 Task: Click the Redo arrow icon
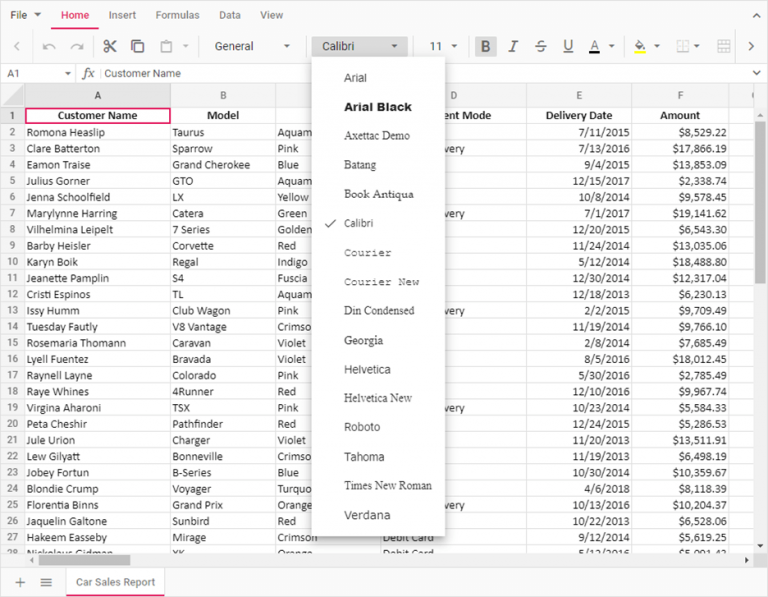tap(76, 46)
